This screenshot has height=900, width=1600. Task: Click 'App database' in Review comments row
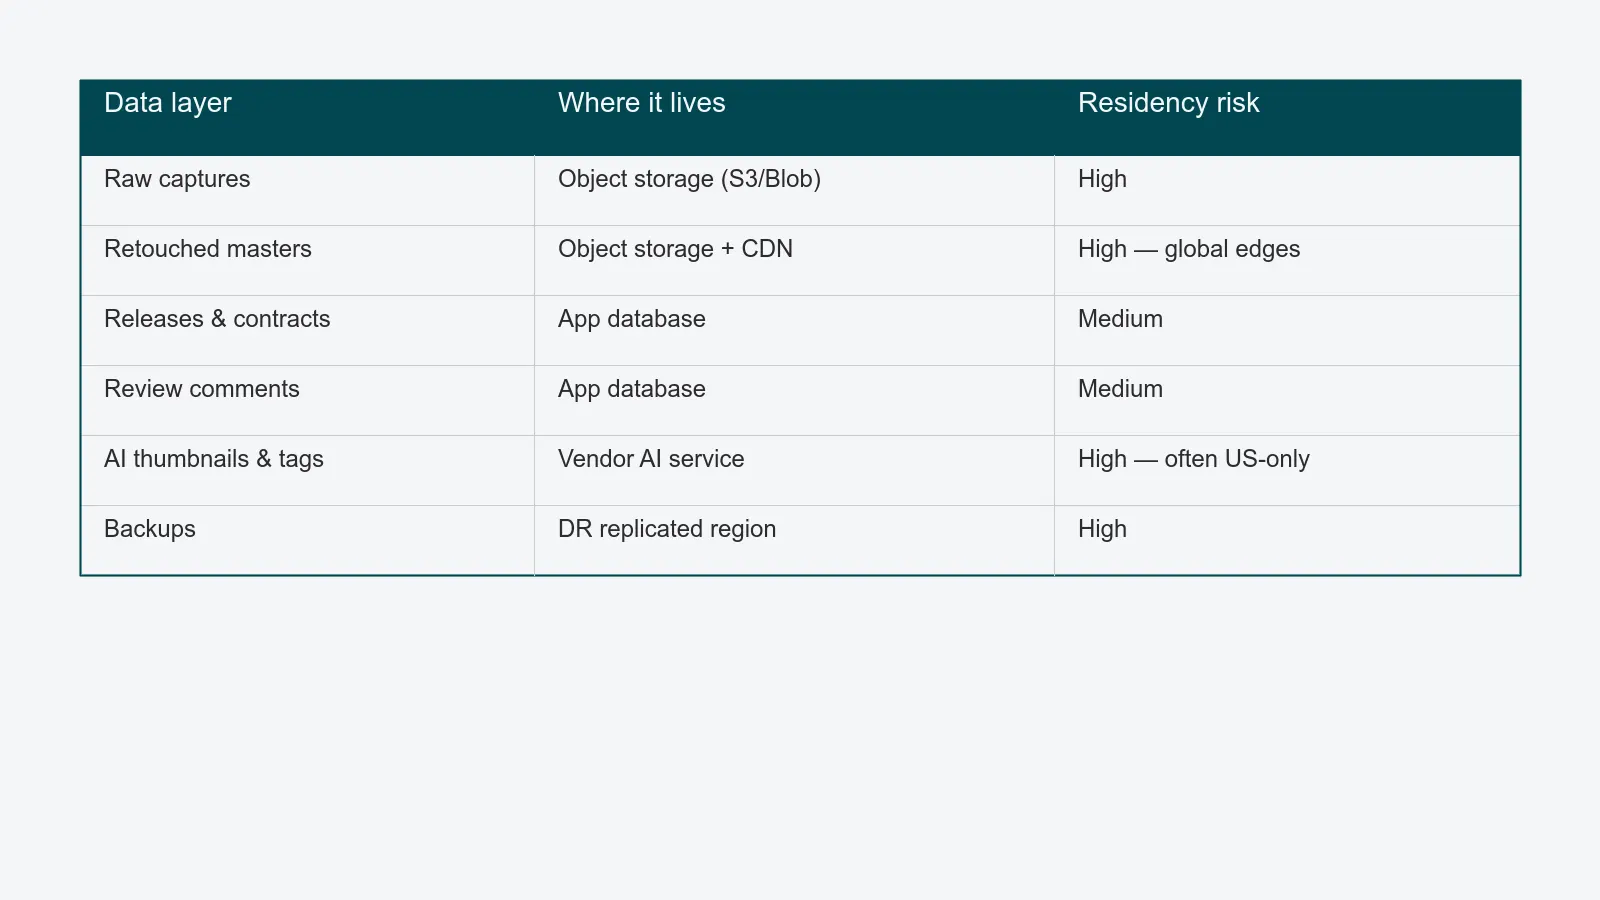(794, 400)
